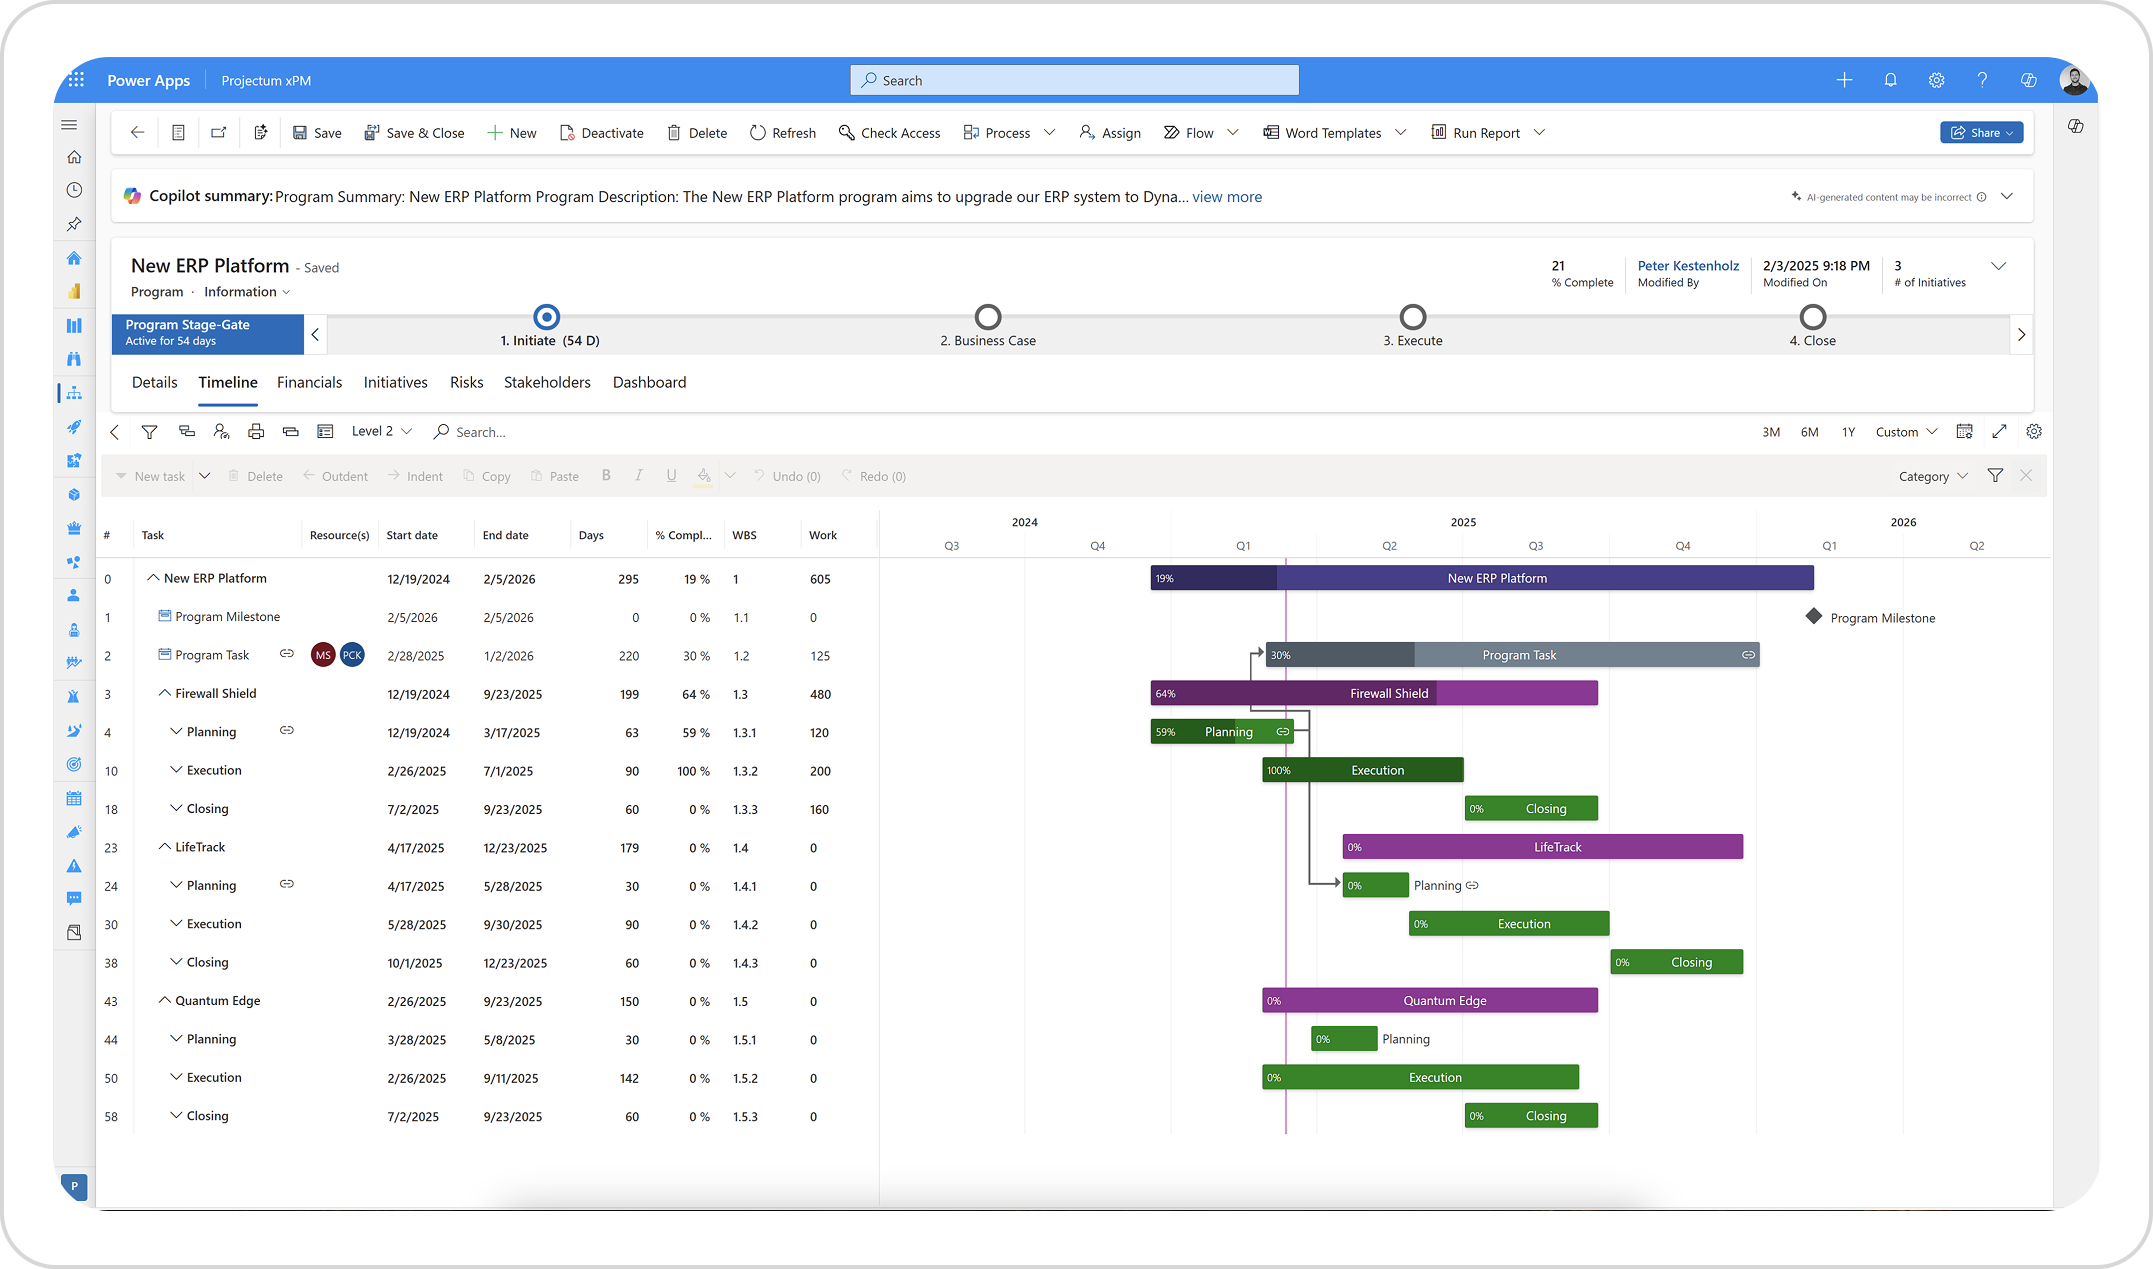Go back with the arrow icon
This screenshot has width=2153, height=1269.
pyautogui.click(x=138, y=132)
